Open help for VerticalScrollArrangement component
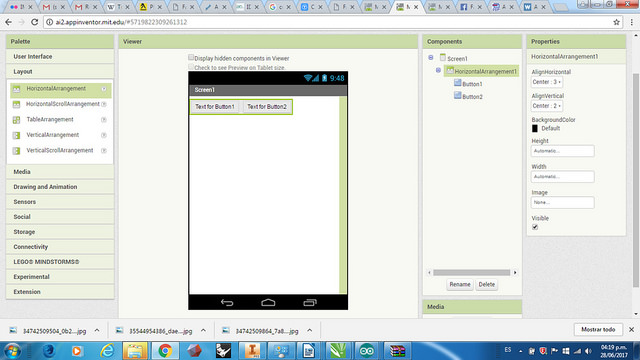This screenshot has width=640, height=360. click(104, 151)
